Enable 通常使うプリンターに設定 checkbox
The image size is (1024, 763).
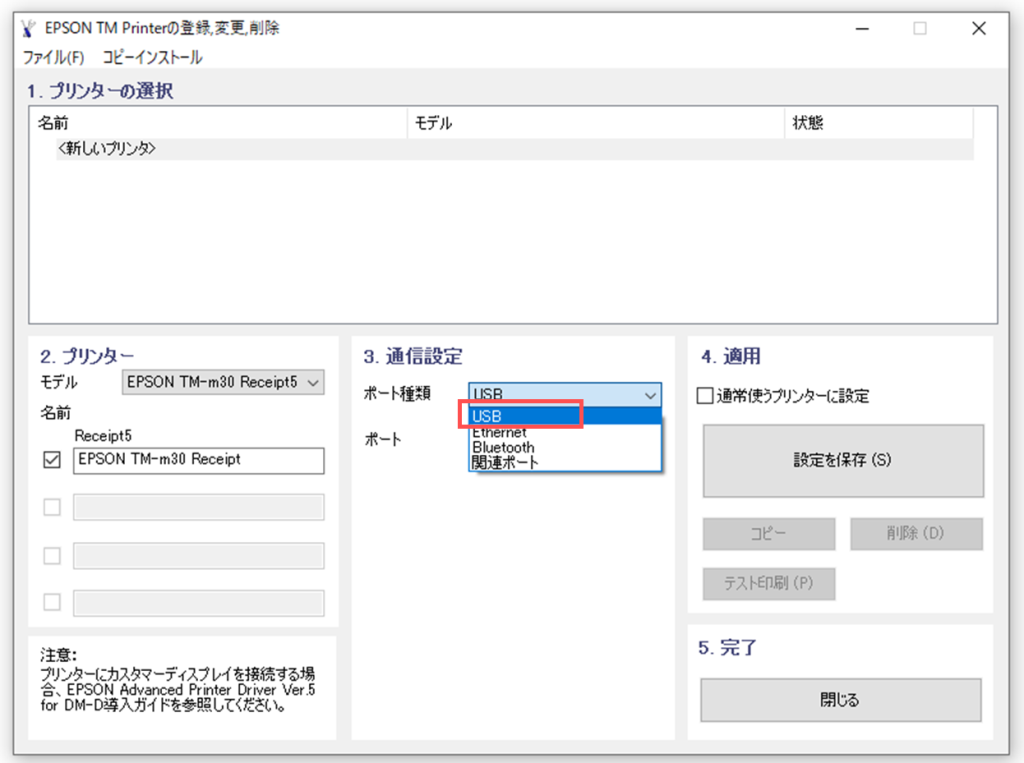coord(705,396)
